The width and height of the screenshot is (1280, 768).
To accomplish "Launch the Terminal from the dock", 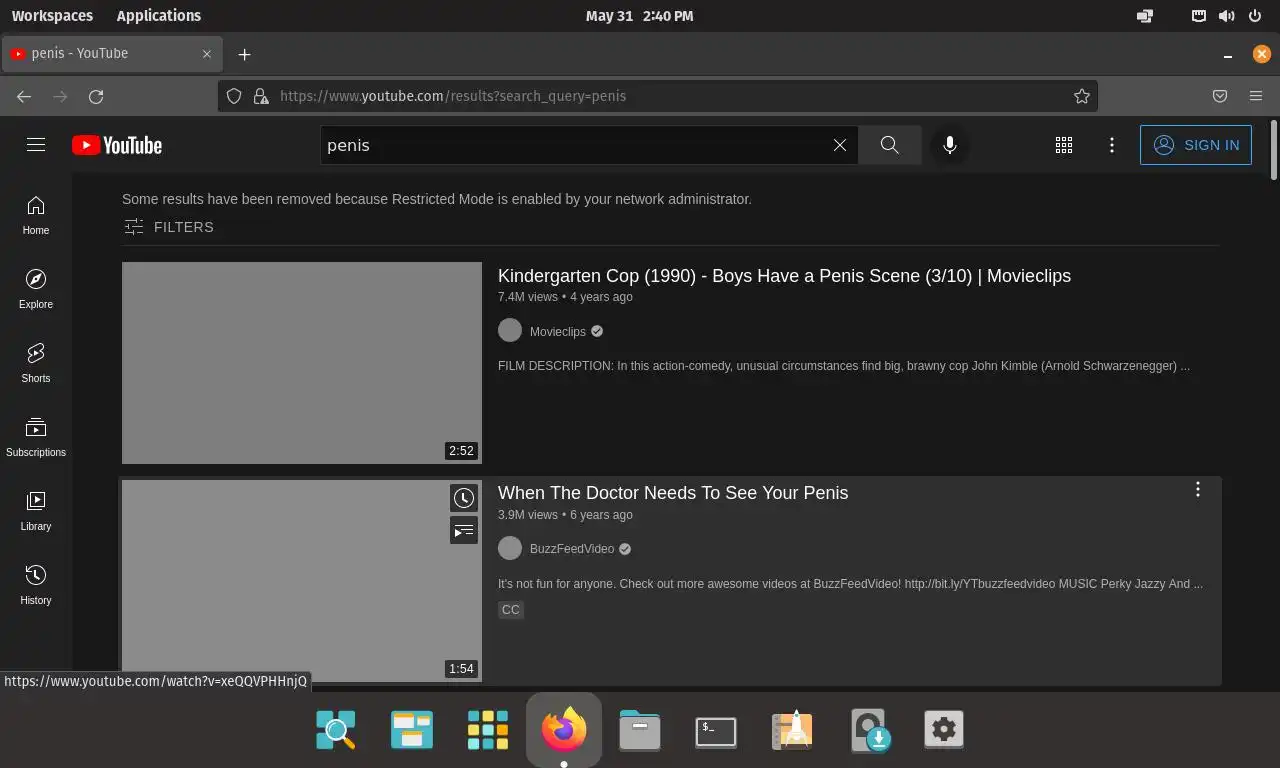I will pyautogui.click(x=716, y=730).
